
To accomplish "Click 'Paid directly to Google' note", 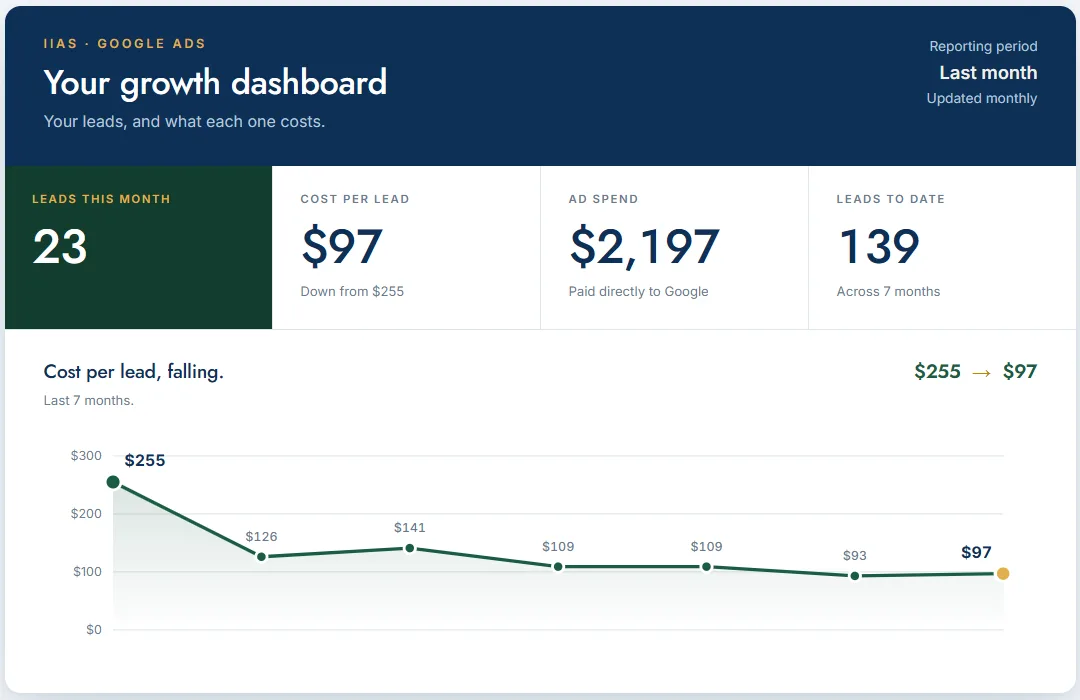I will (x=638, y=291).
